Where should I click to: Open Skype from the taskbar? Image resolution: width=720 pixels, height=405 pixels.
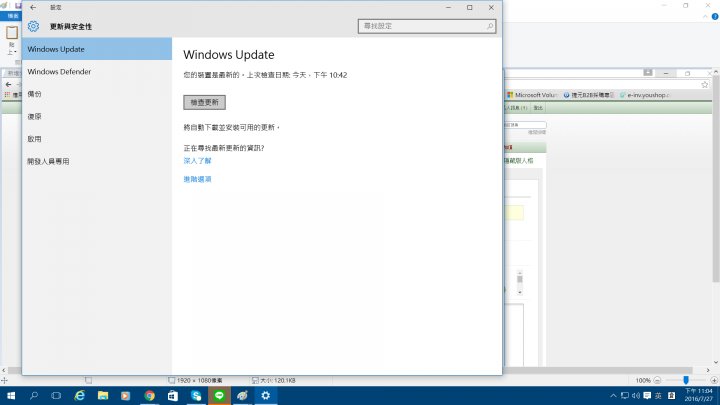(196, 395)
